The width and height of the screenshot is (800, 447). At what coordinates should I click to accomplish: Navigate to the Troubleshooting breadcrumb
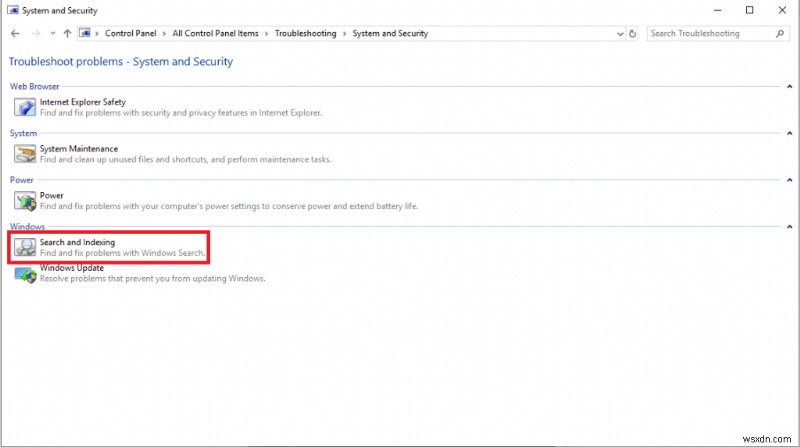306,33
